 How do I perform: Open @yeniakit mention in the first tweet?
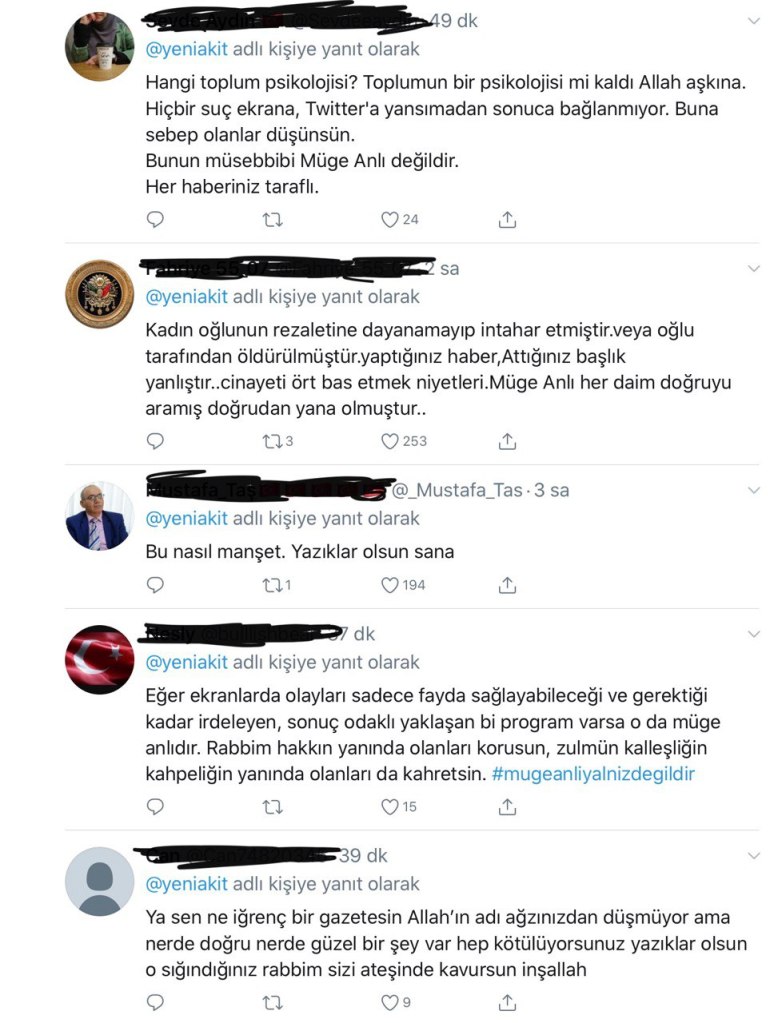click(187, 50)
